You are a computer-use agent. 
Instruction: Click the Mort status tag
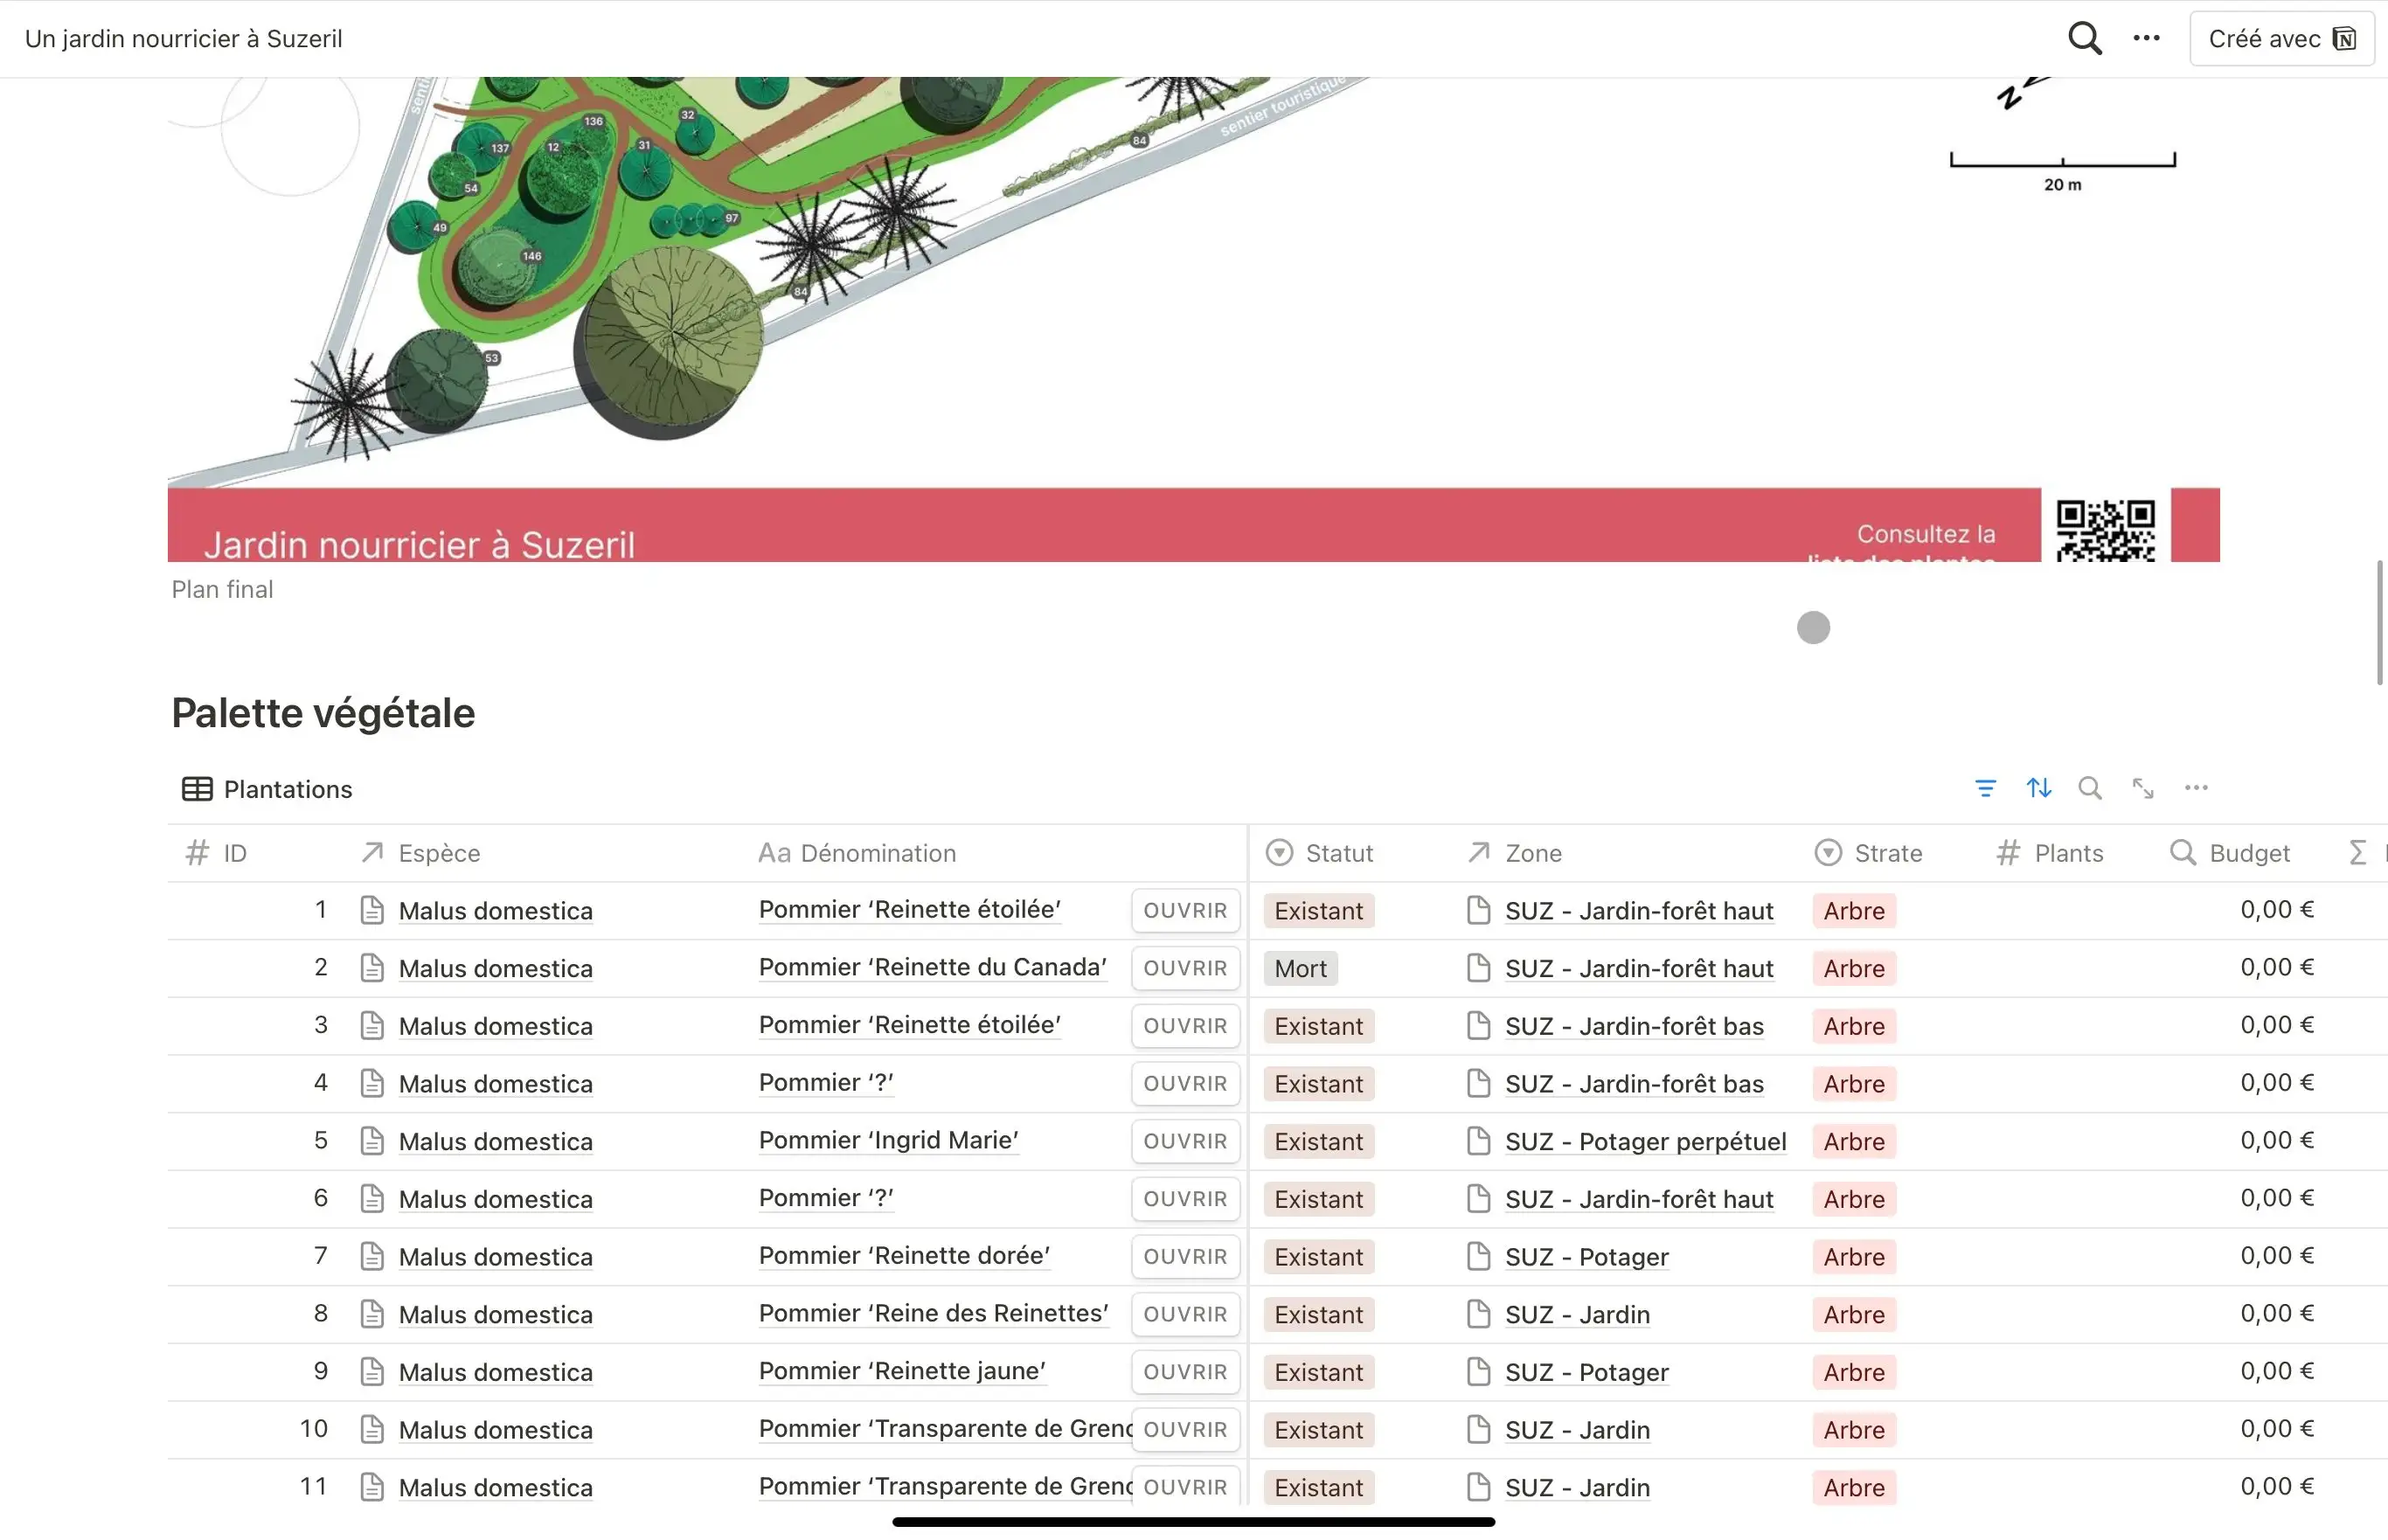point(1300,968)
